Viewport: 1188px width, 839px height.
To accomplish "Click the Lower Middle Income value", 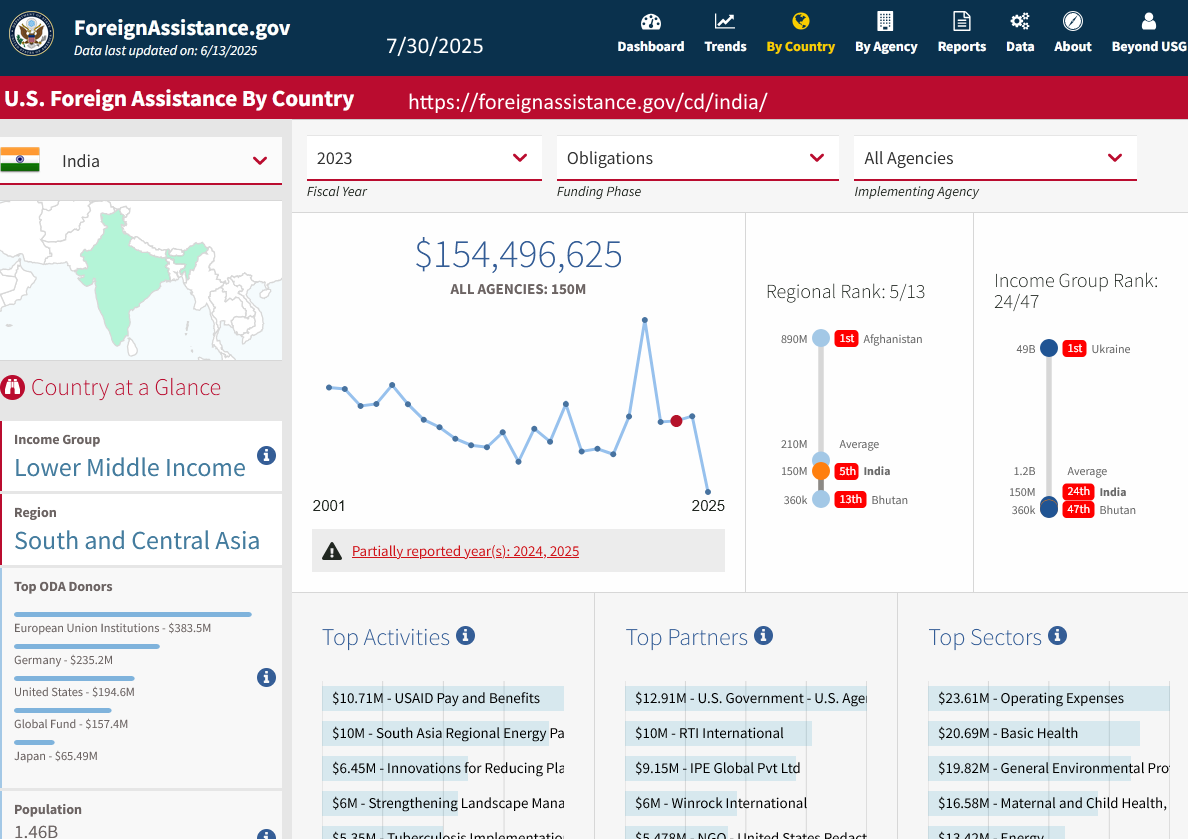I will point(130,468).
